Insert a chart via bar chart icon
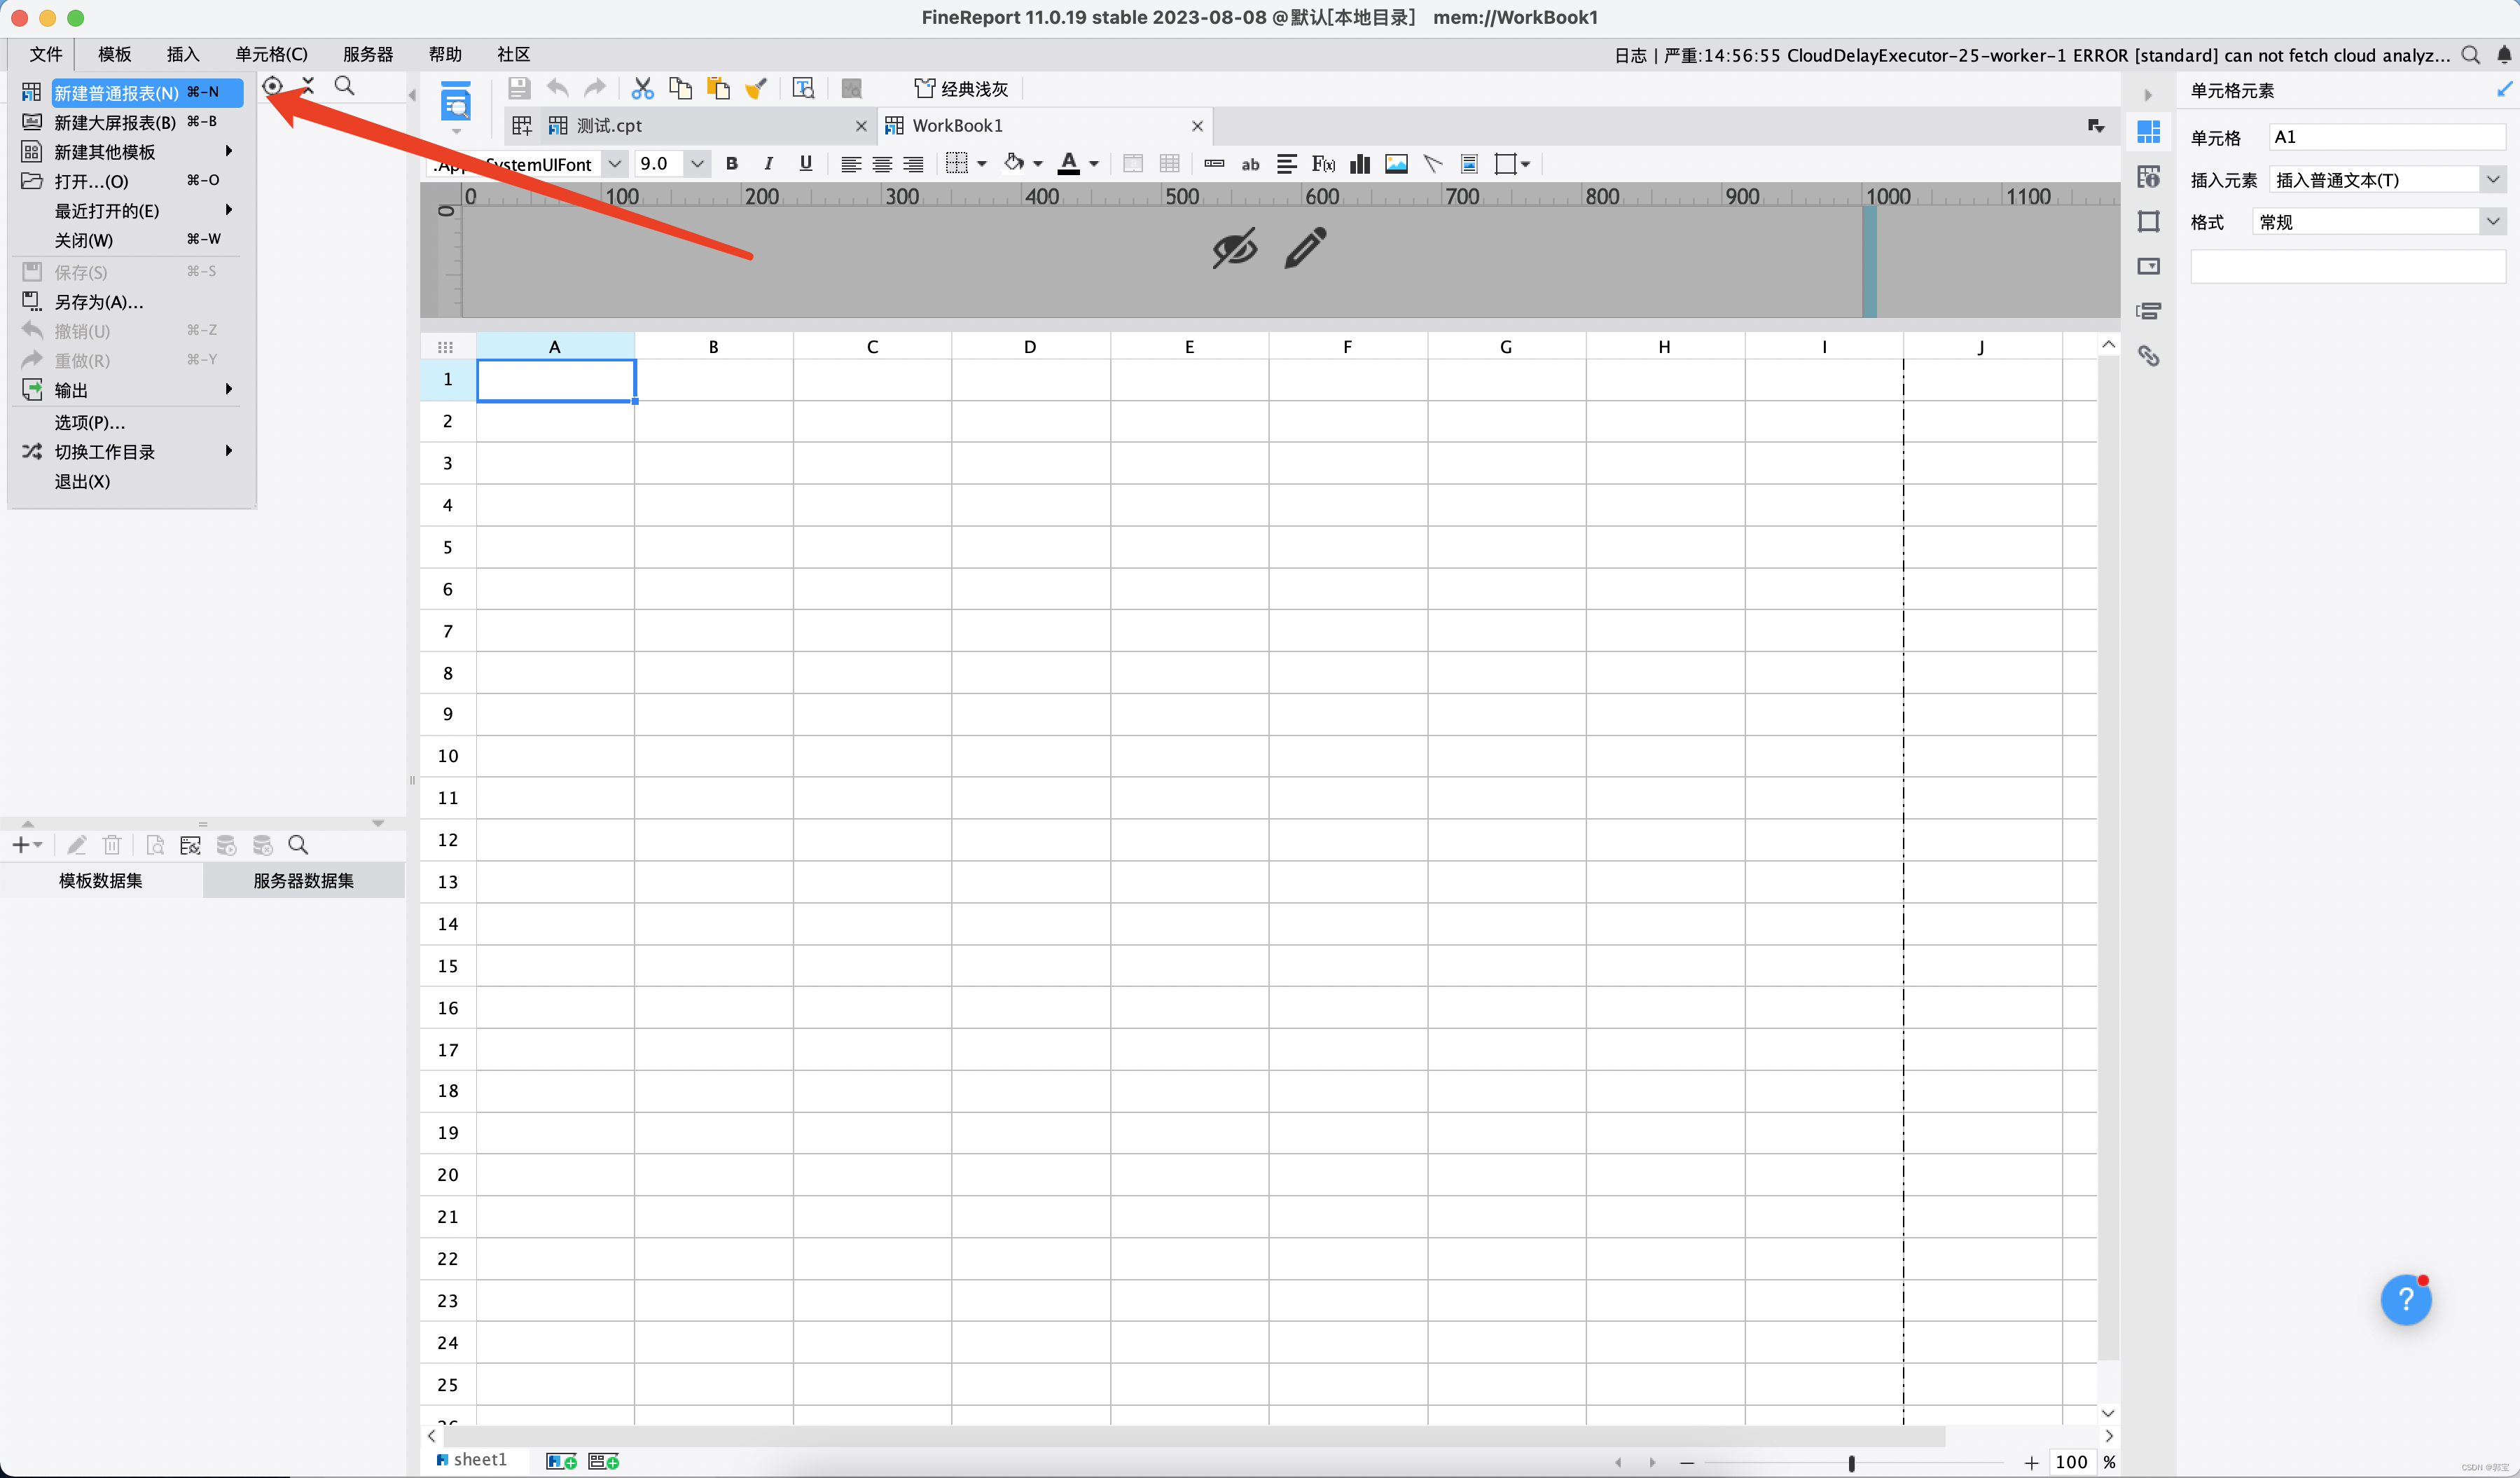2520x1478 pixels. (1359, 164)
